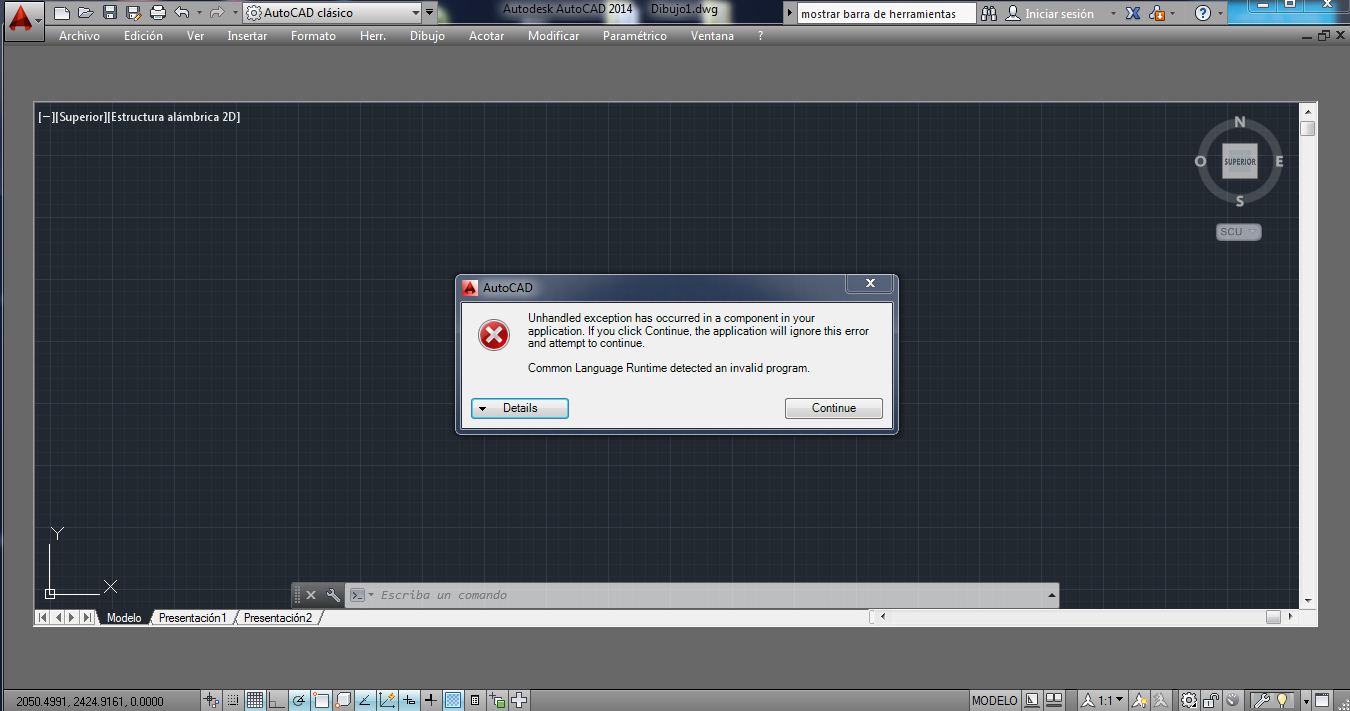Open Quick View Layouts in status bar

click(x=1032, y=700)
